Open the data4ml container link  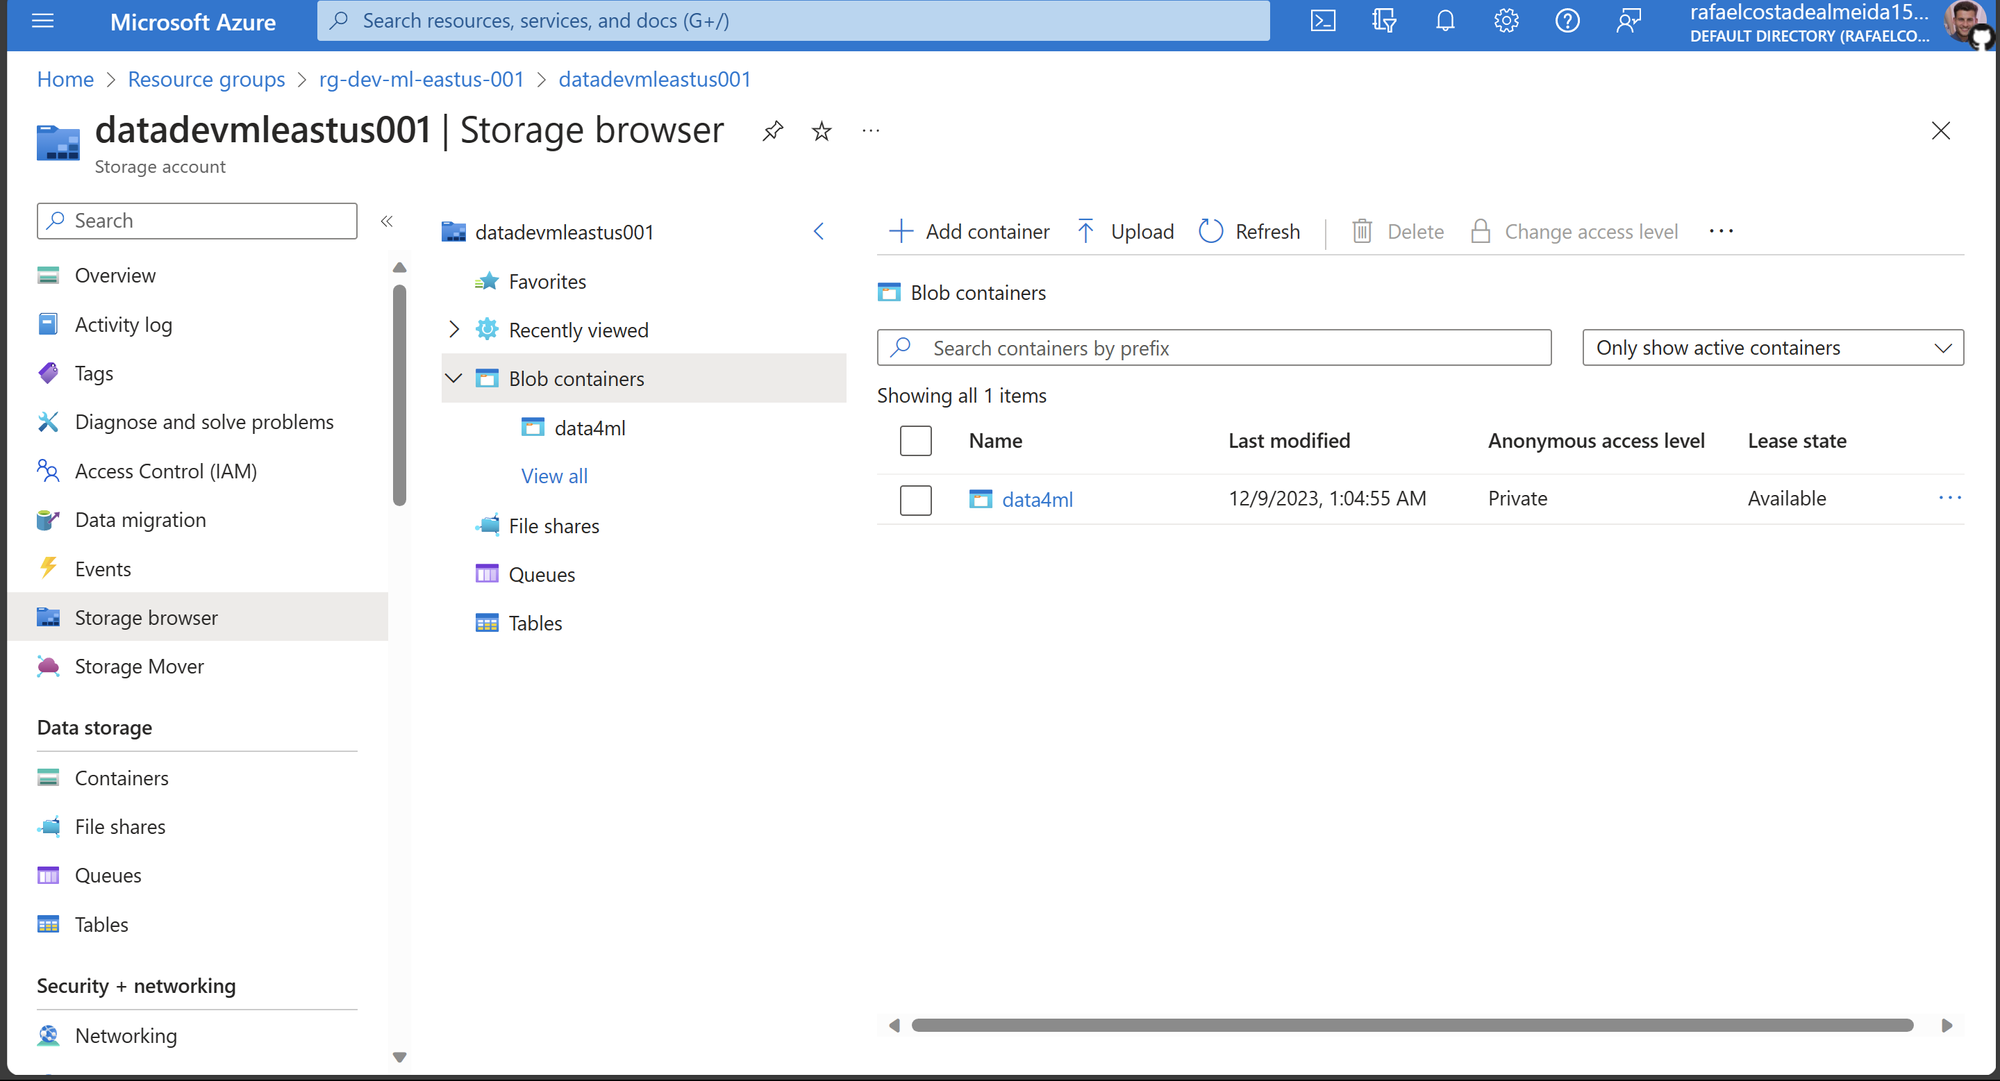coord(1037,500)
